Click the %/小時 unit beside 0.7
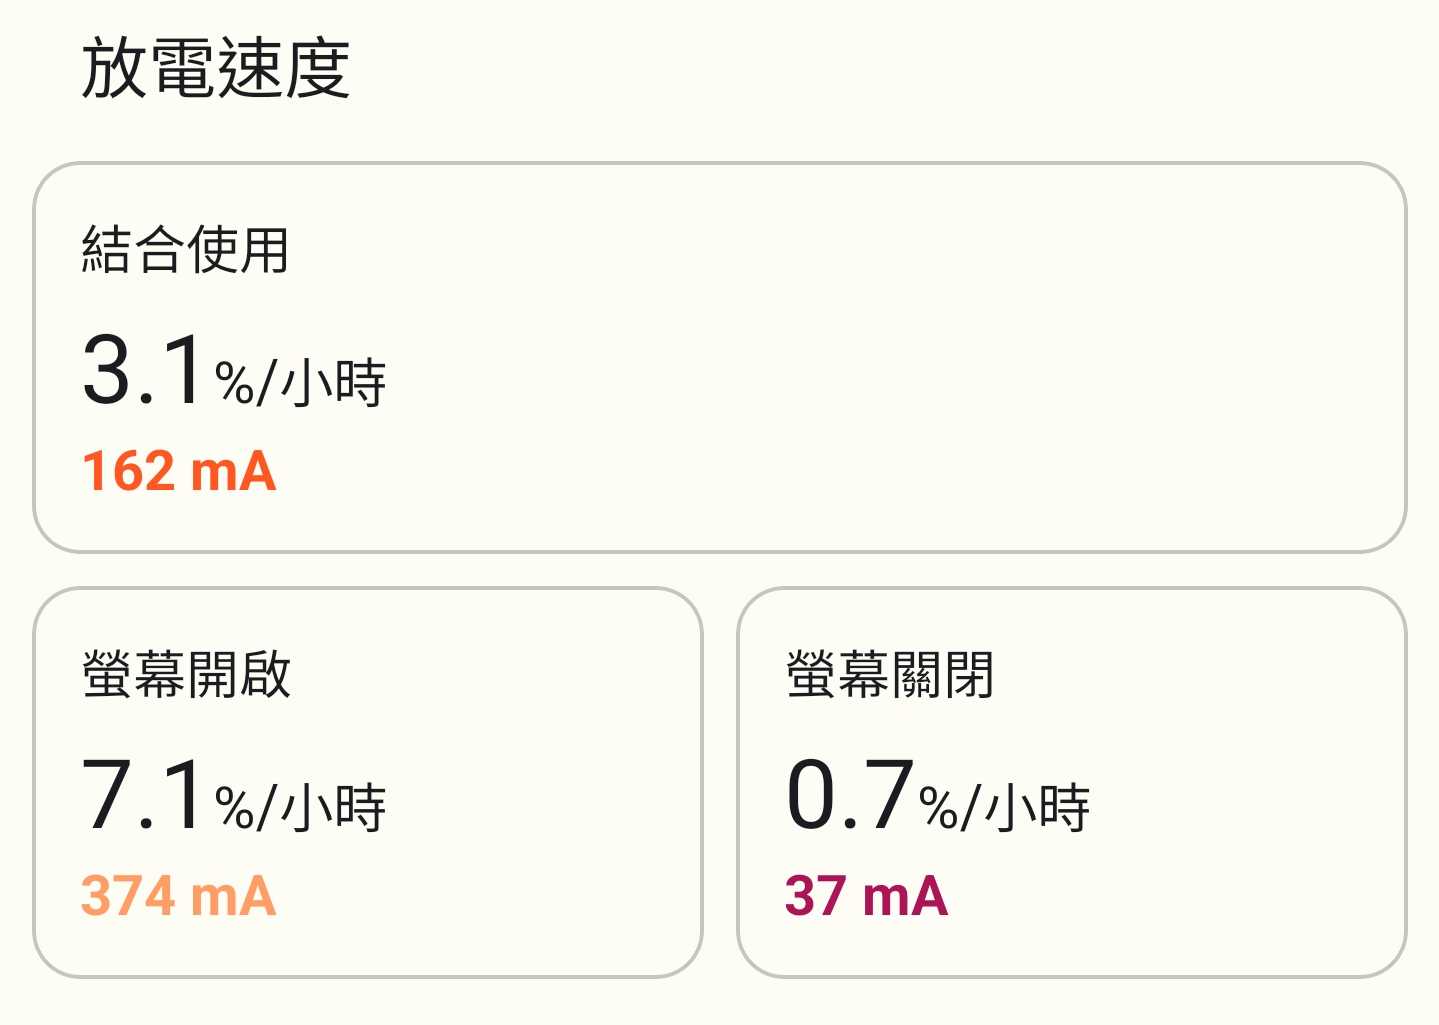Screen dimensions: 1439x1025 pyautogui.click(x=1004, y=807)
